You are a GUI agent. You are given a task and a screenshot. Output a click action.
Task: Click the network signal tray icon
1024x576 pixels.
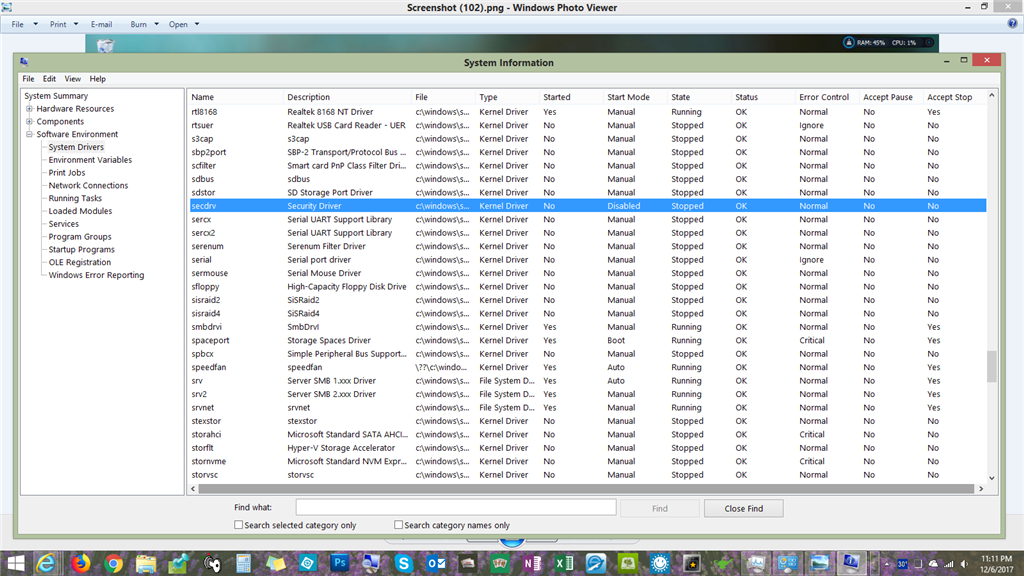click(x=949, y=564)
